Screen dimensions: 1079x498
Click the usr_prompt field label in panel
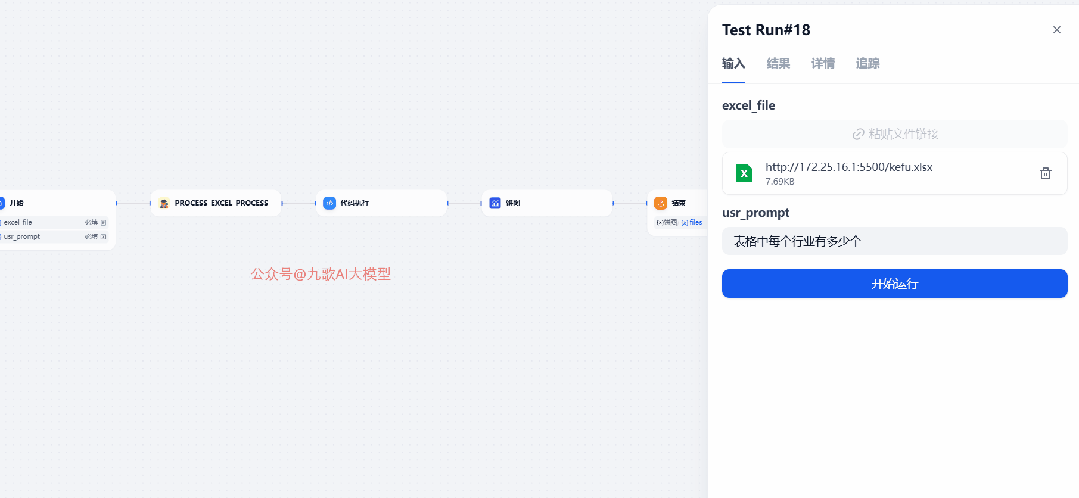pyautogui.click(x=756, y=213)
